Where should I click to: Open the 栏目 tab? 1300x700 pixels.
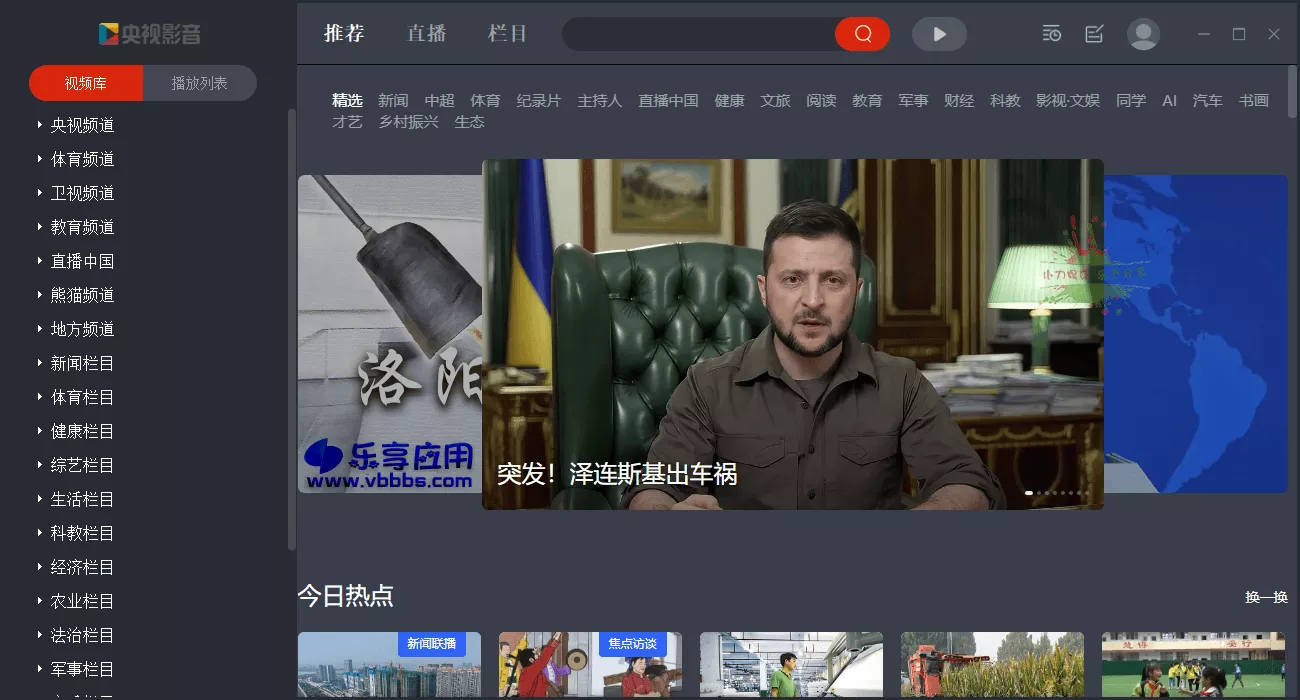508,33
